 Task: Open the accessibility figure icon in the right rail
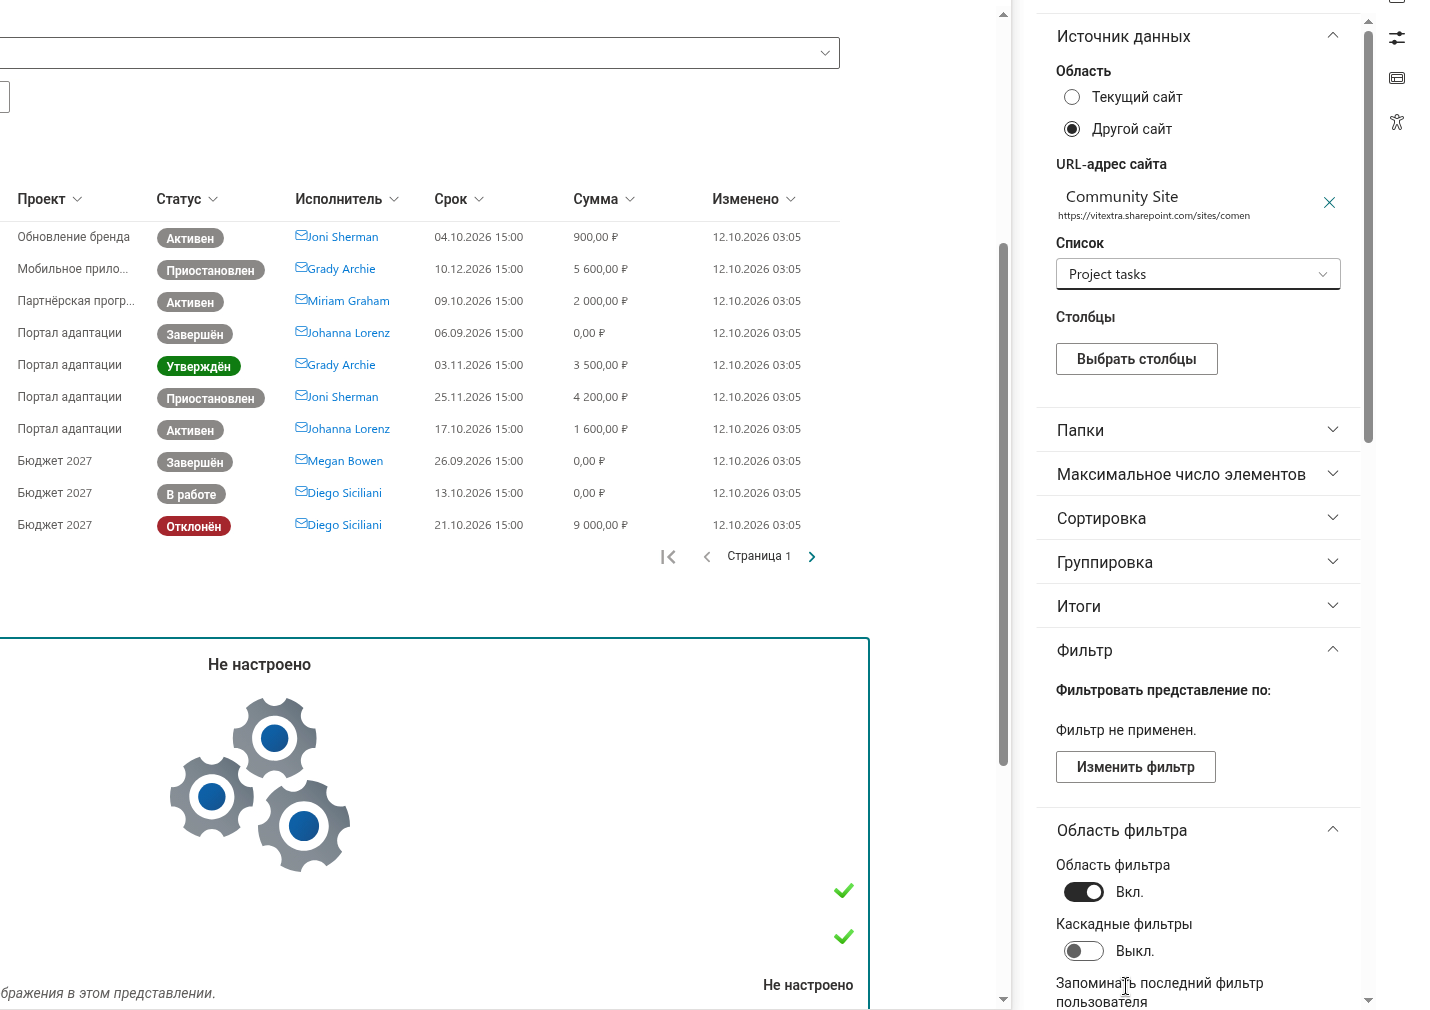pyautogui.click(x=1397, y=122)
